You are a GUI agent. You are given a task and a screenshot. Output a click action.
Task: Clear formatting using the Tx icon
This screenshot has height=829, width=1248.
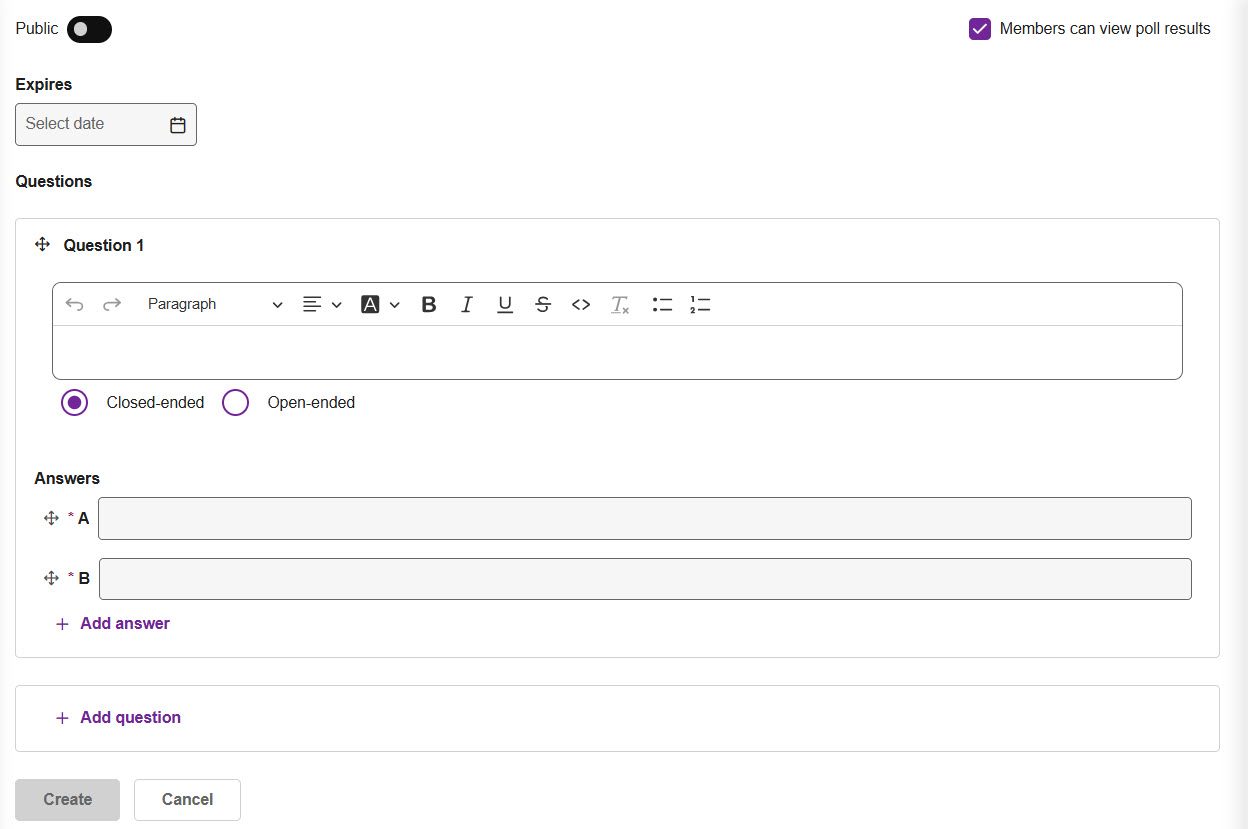[x=620, y=305]
